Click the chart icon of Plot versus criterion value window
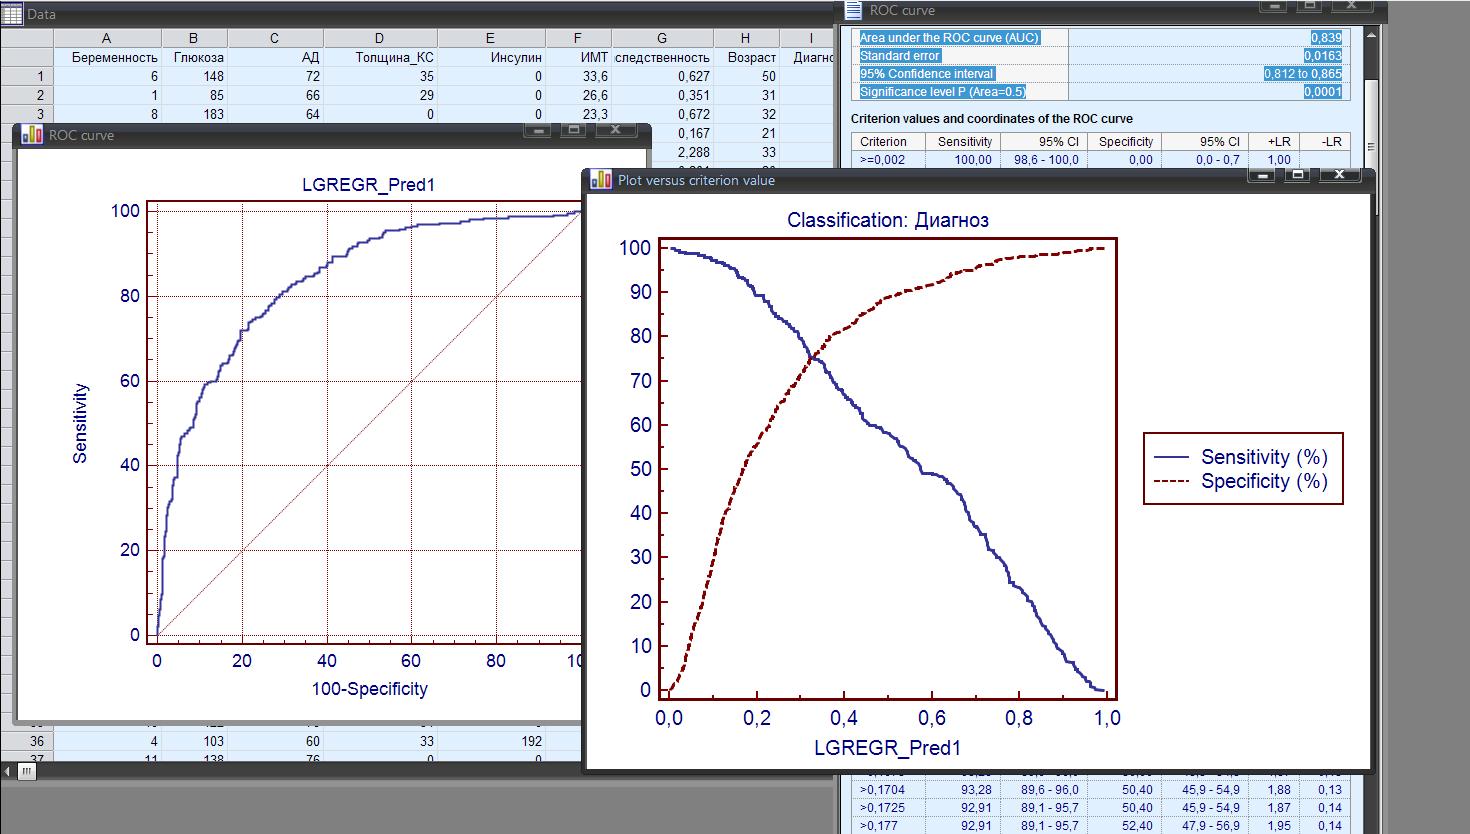This screenshot has height=834, width=1470. point(601,180)
